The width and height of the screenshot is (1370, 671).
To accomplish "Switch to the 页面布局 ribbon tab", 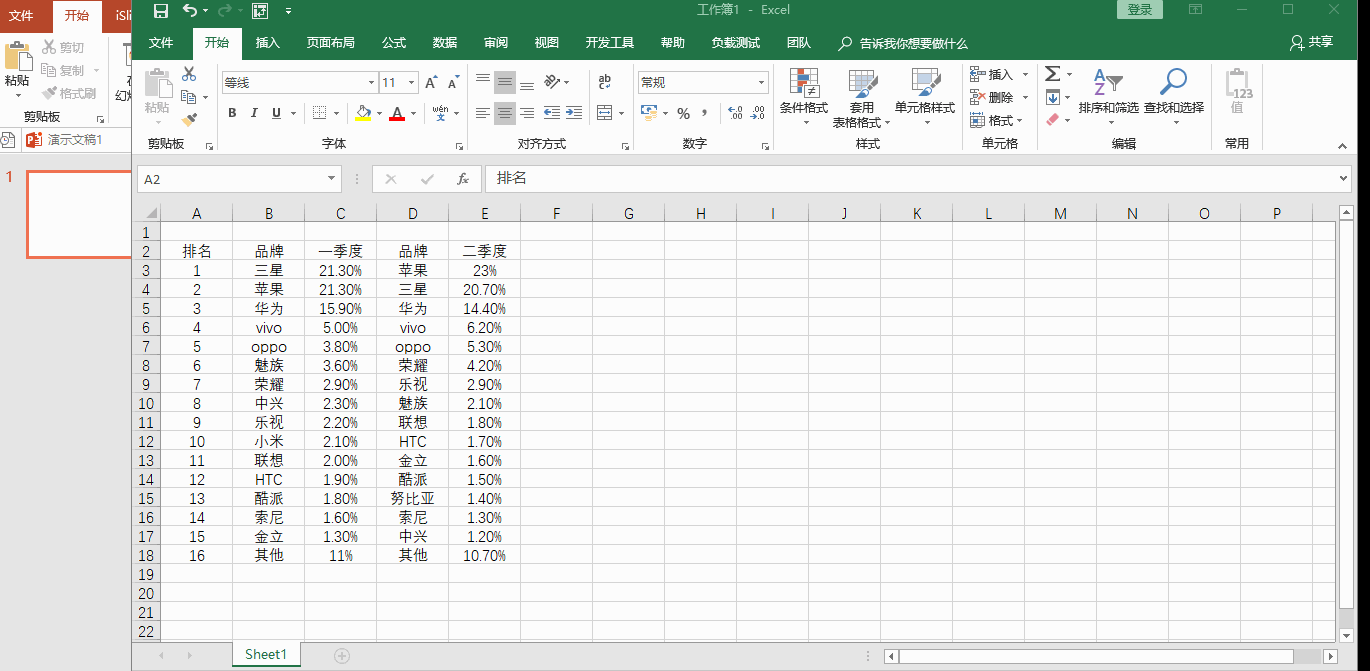I will pyautogui.click(x=330, y=43).
